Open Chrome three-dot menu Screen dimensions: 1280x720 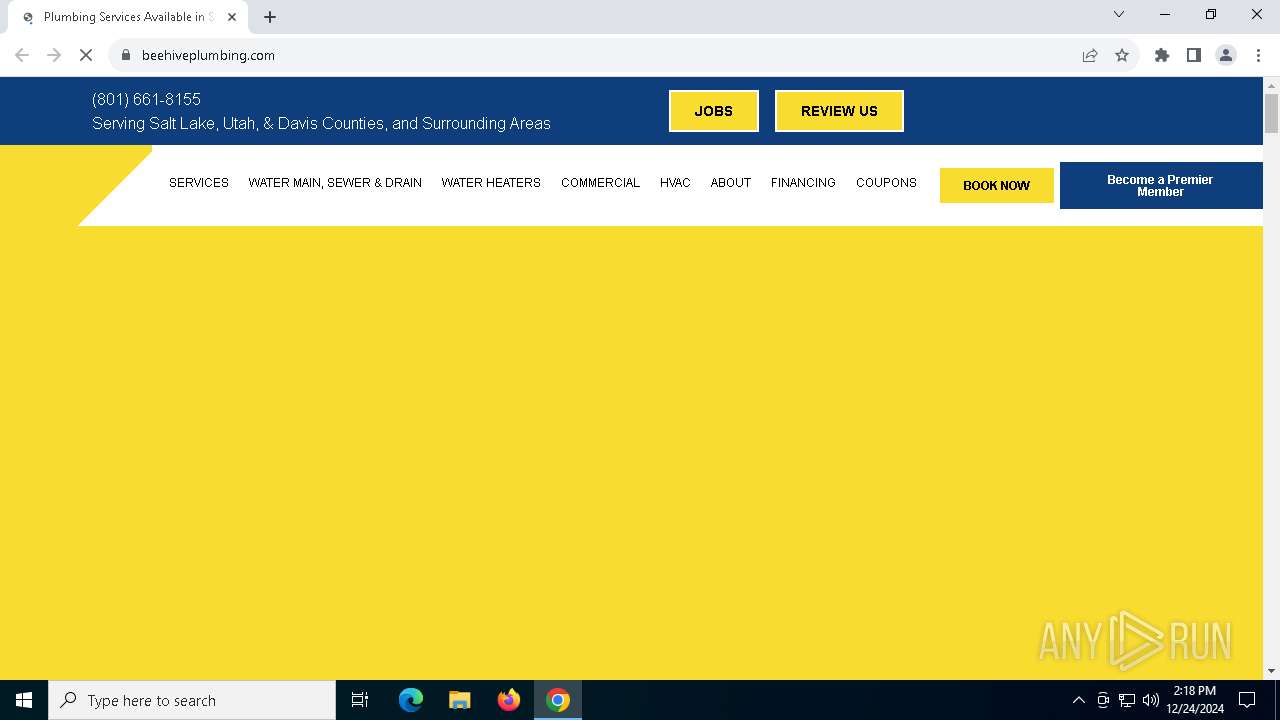click(x=1258, y=55)
